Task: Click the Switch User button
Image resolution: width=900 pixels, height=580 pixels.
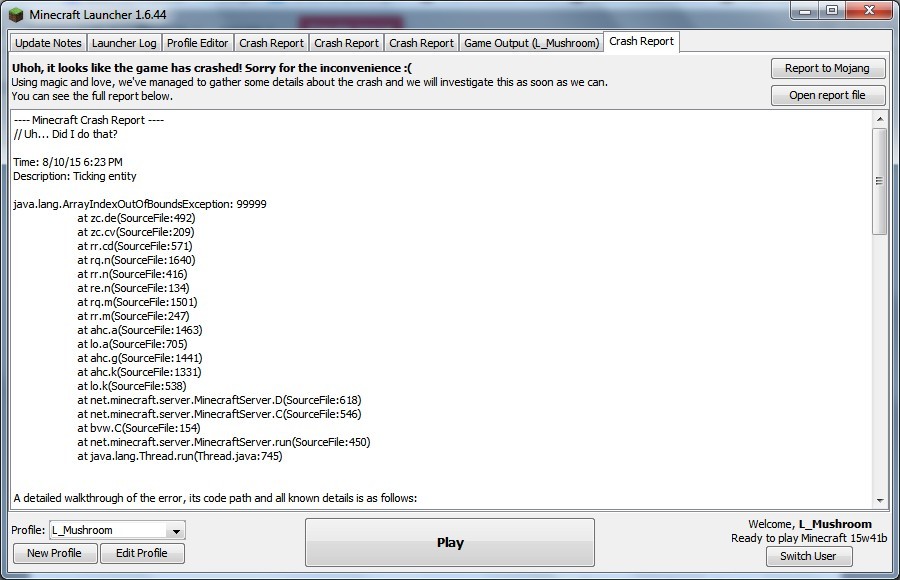Action: [809, 556]
